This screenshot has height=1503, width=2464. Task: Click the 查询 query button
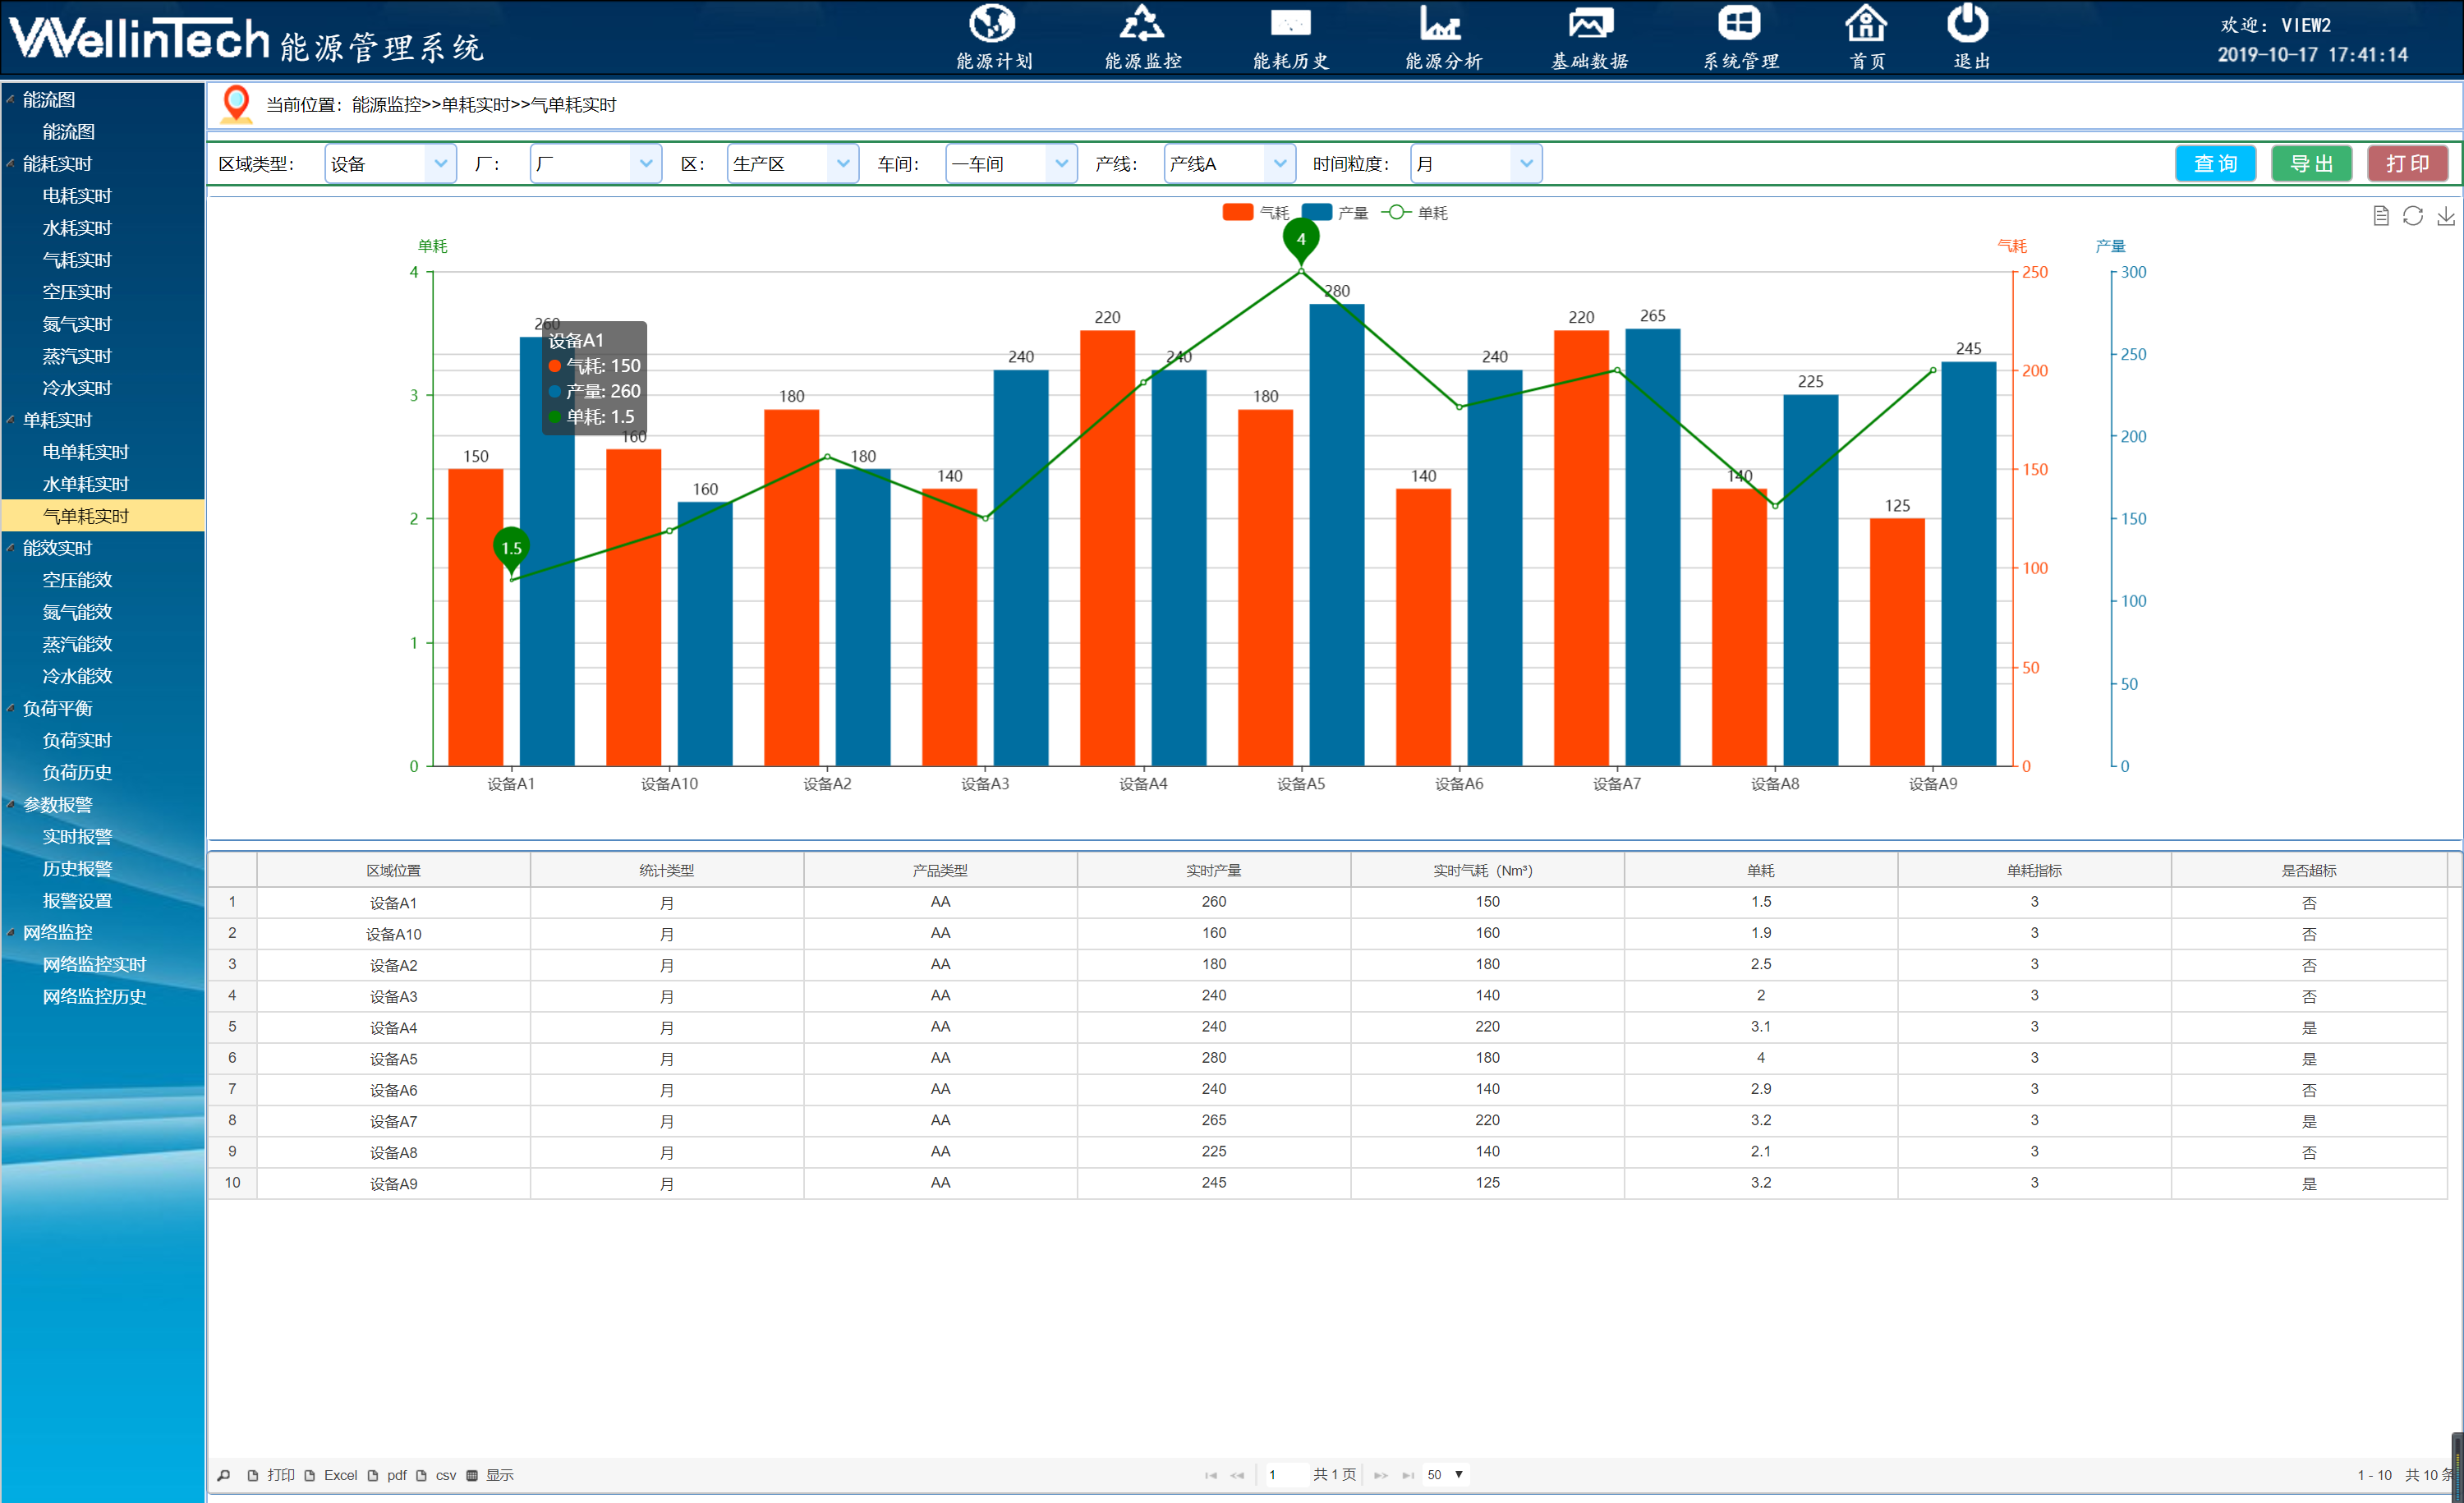[2215, 164]
